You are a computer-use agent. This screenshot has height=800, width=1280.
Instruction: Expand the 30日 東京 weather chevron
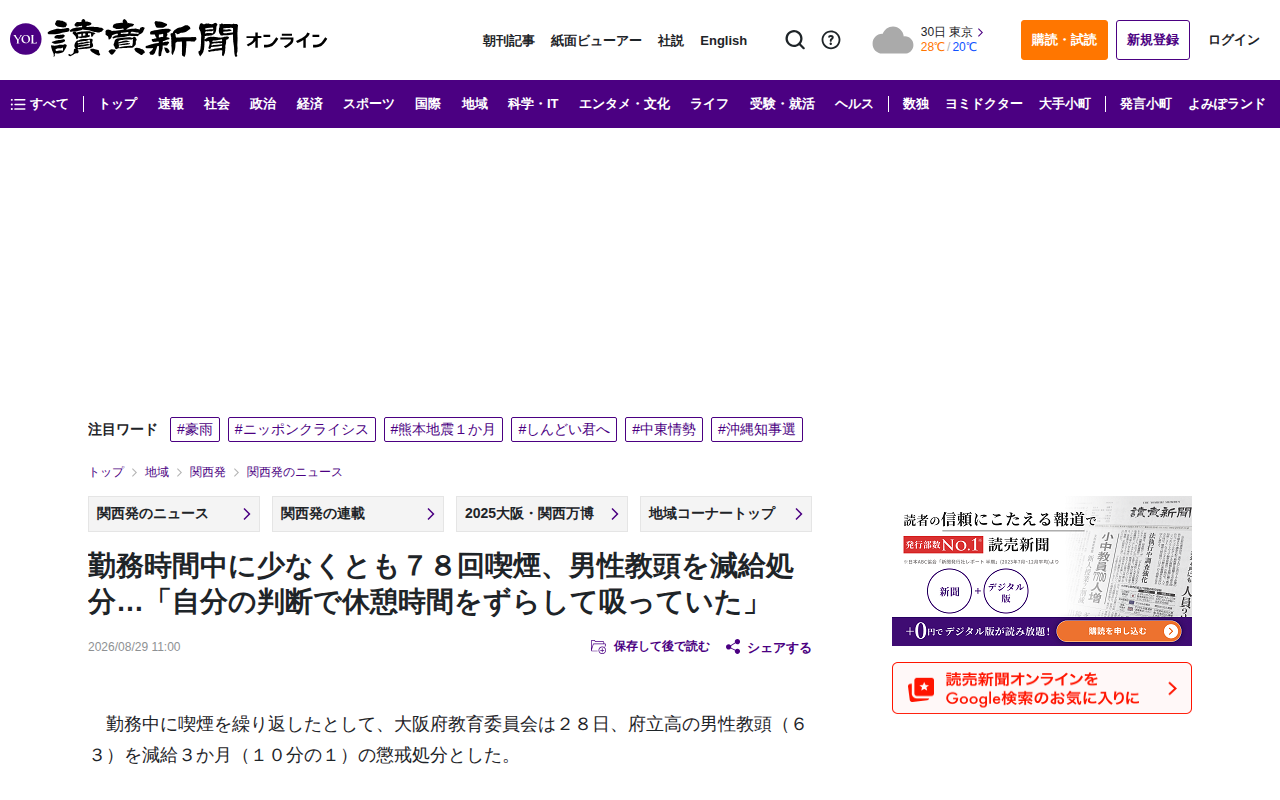click(981, 32)
